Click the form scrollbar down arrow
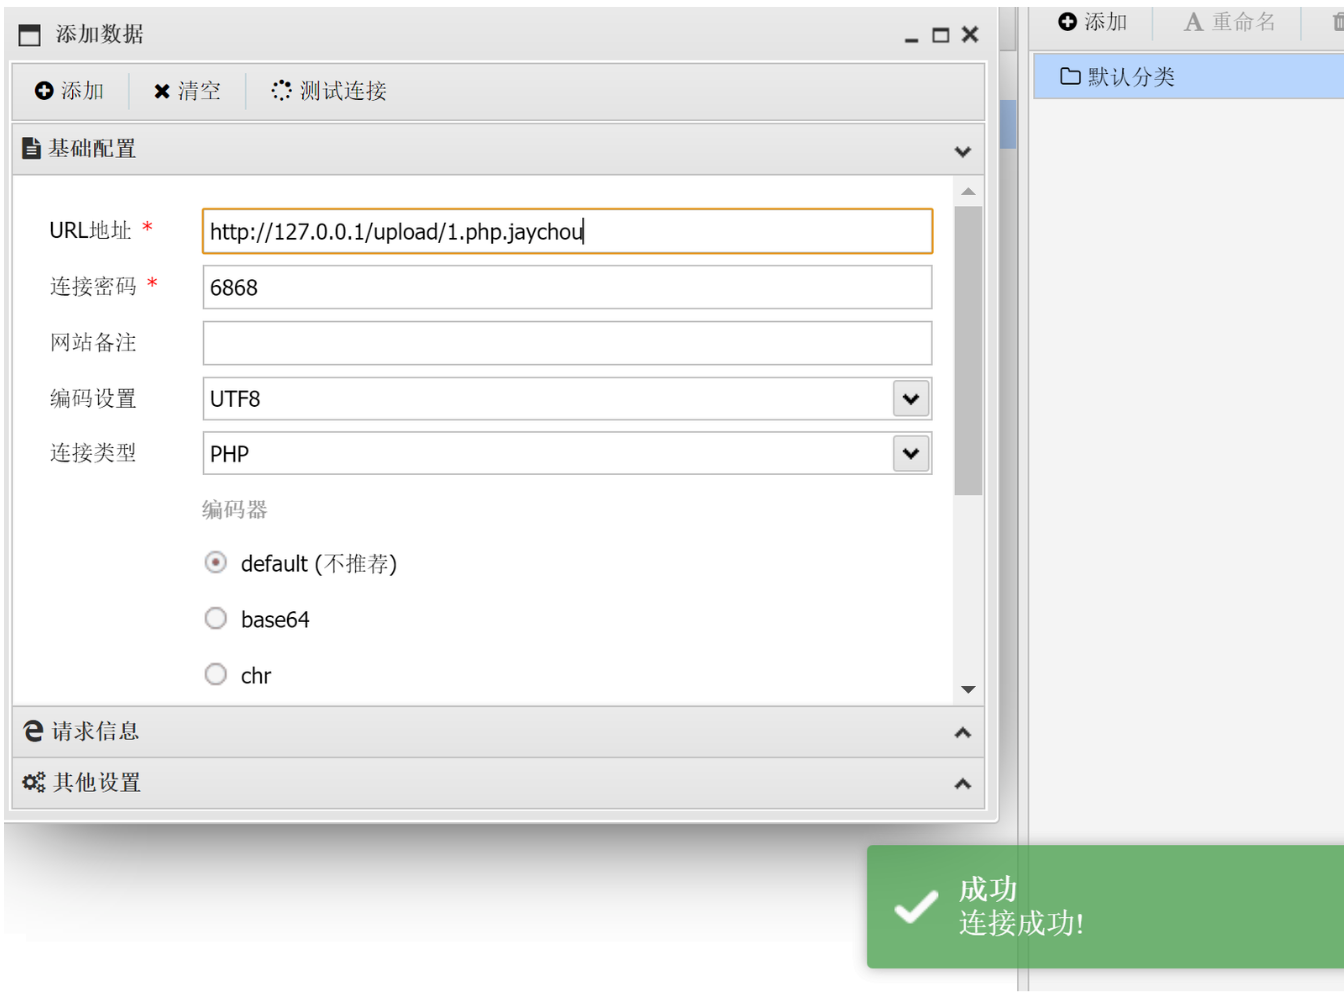Image resolution: width=1344 pixels, height=1002 pixels. tap(968, 689)
